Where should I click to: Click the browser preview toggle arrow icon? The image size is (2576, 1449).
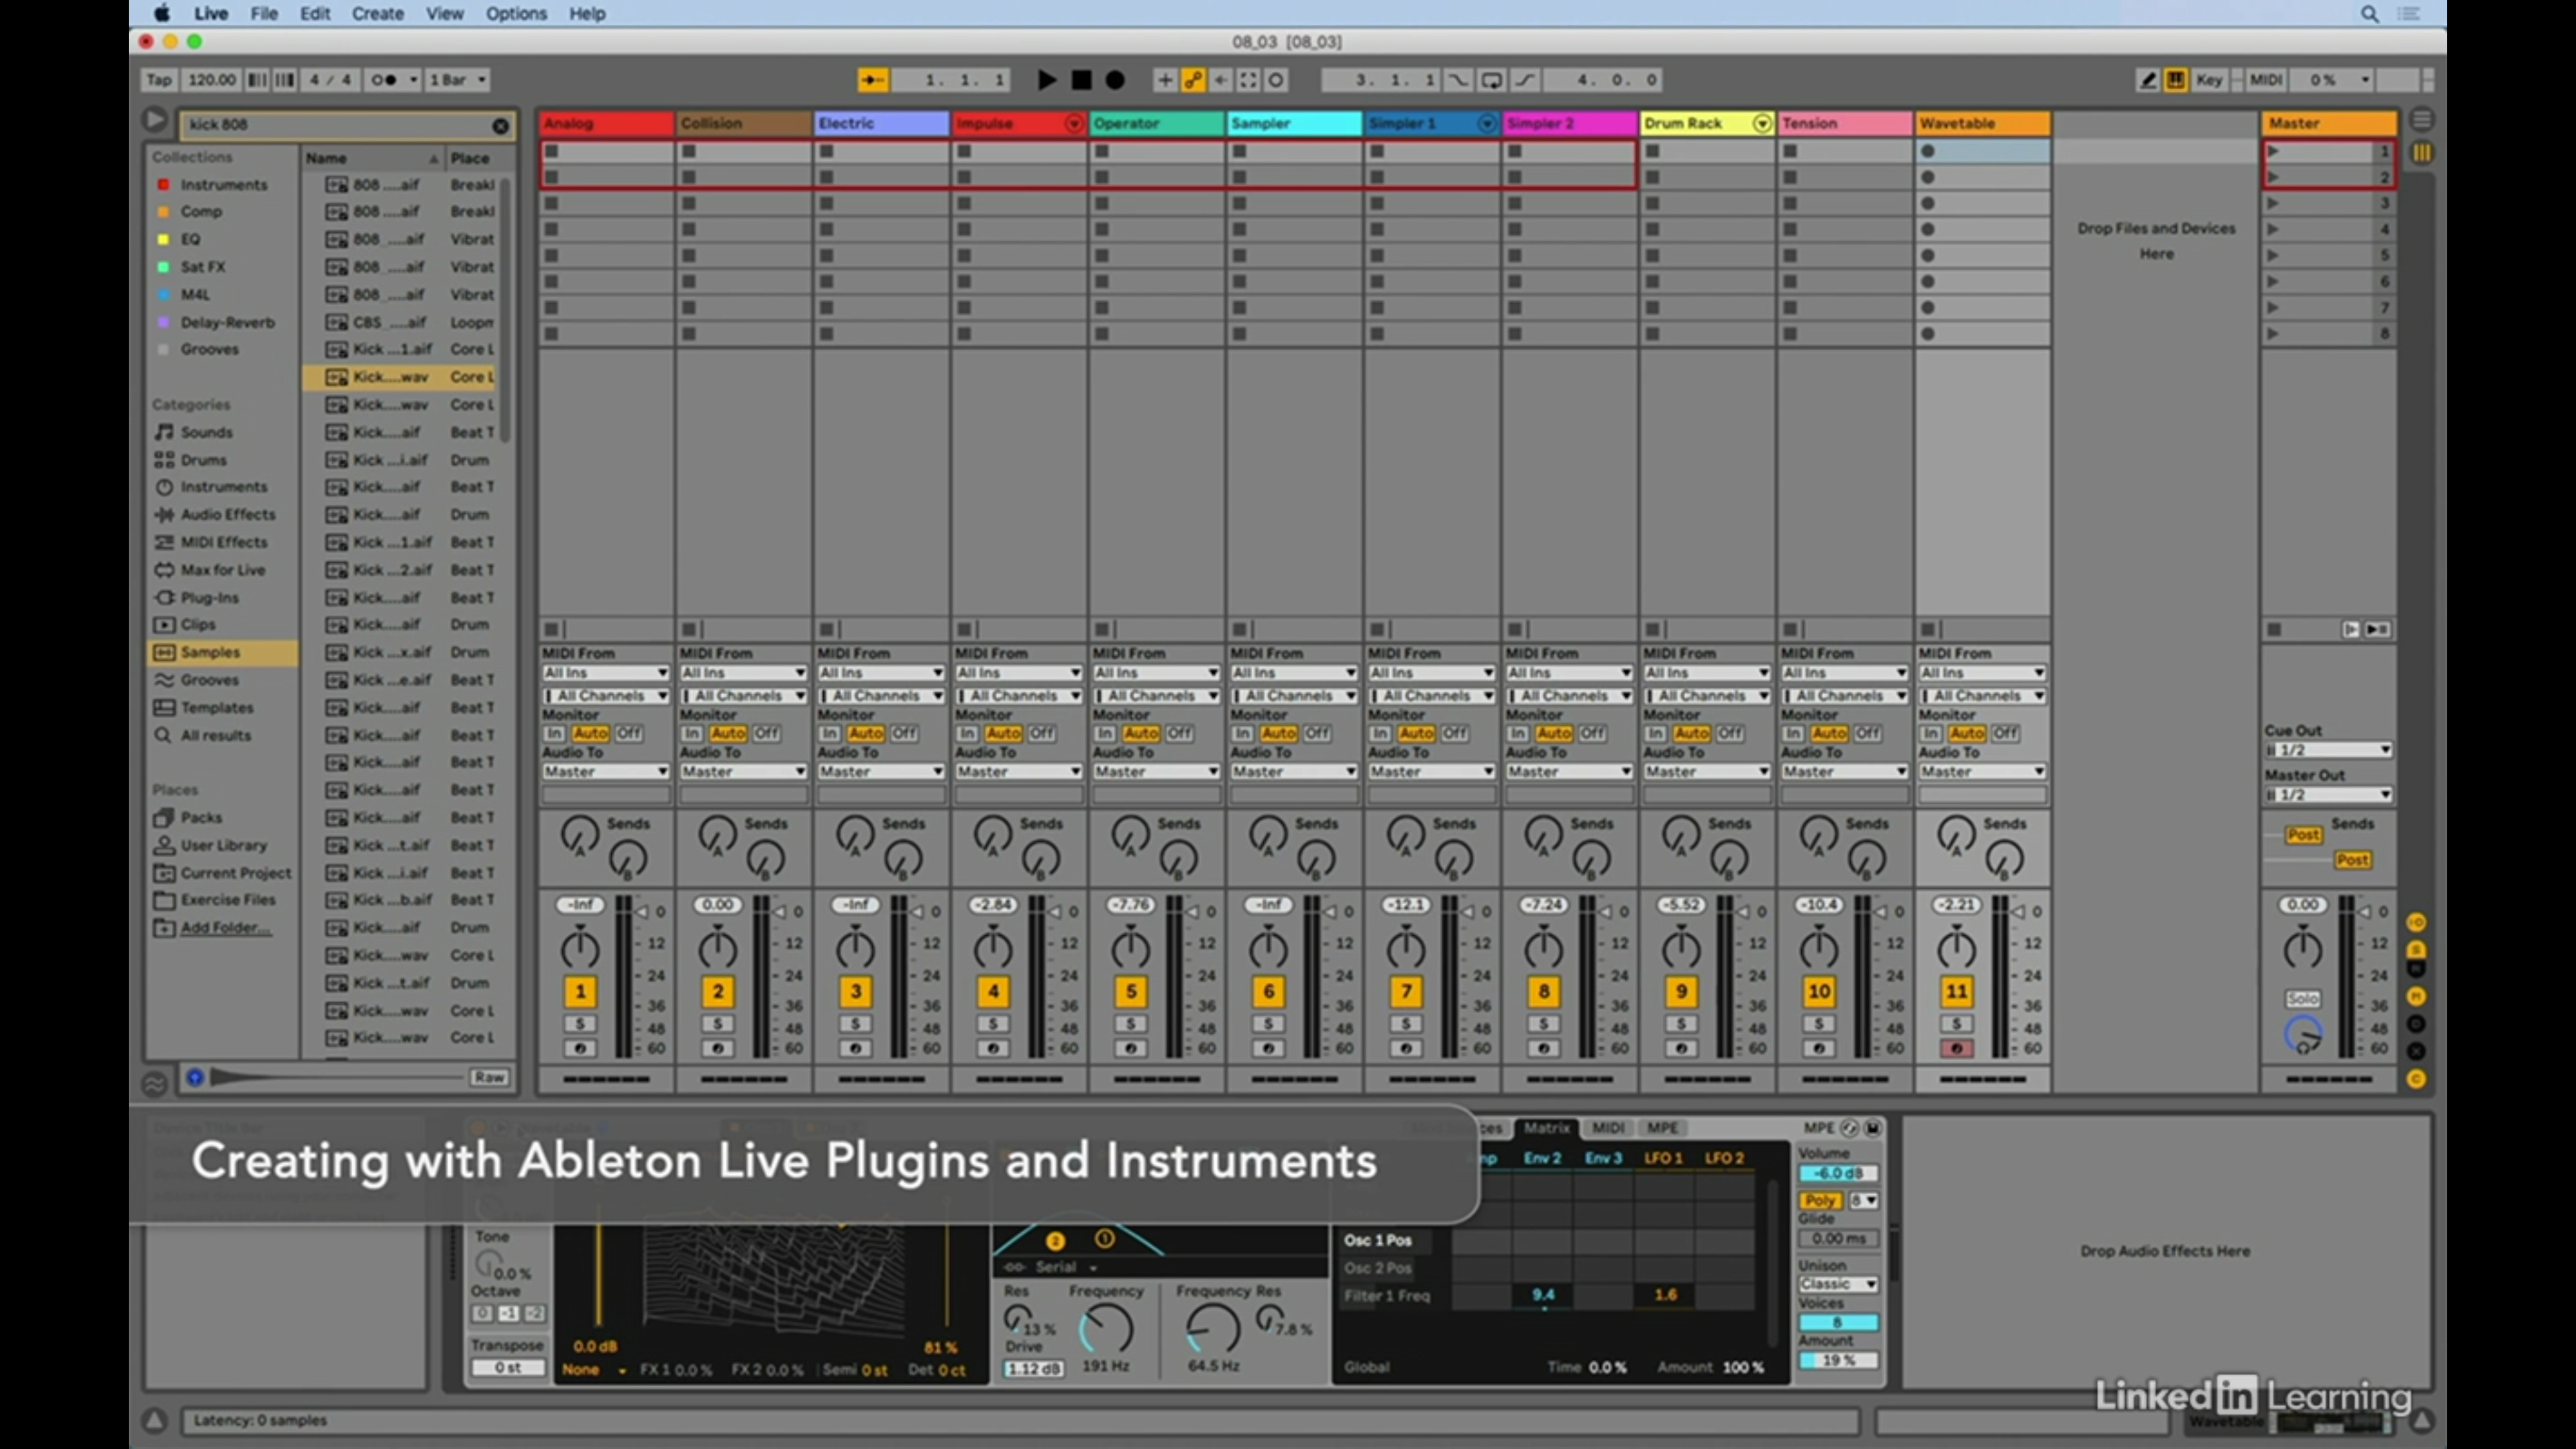pos(154,120)
